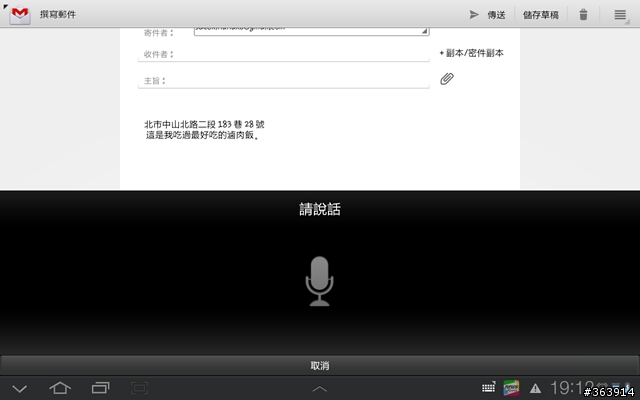Tap the microphone icon to speak
640x400 pixels.
click(320, 281)
